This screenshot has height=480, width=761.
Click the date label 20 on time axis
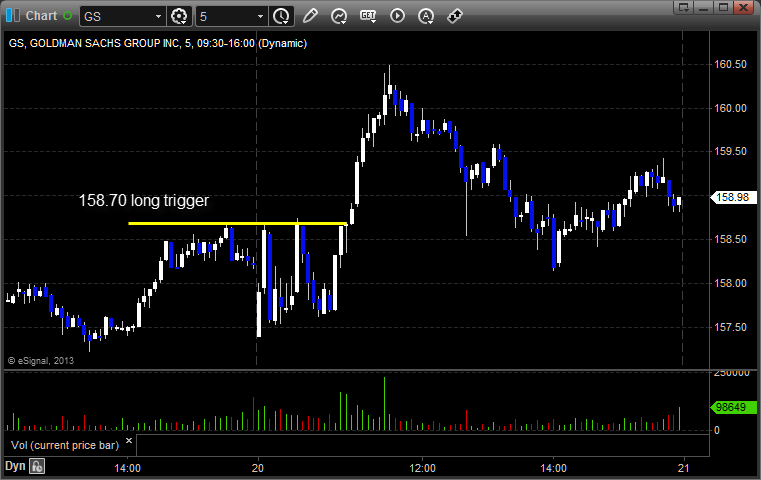coord(258,468)
